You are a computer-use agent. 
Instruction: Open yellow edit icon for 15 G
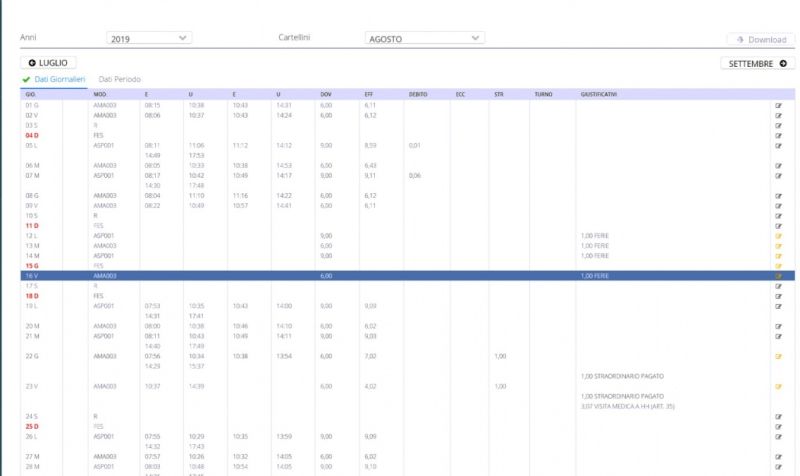(778, 266)
